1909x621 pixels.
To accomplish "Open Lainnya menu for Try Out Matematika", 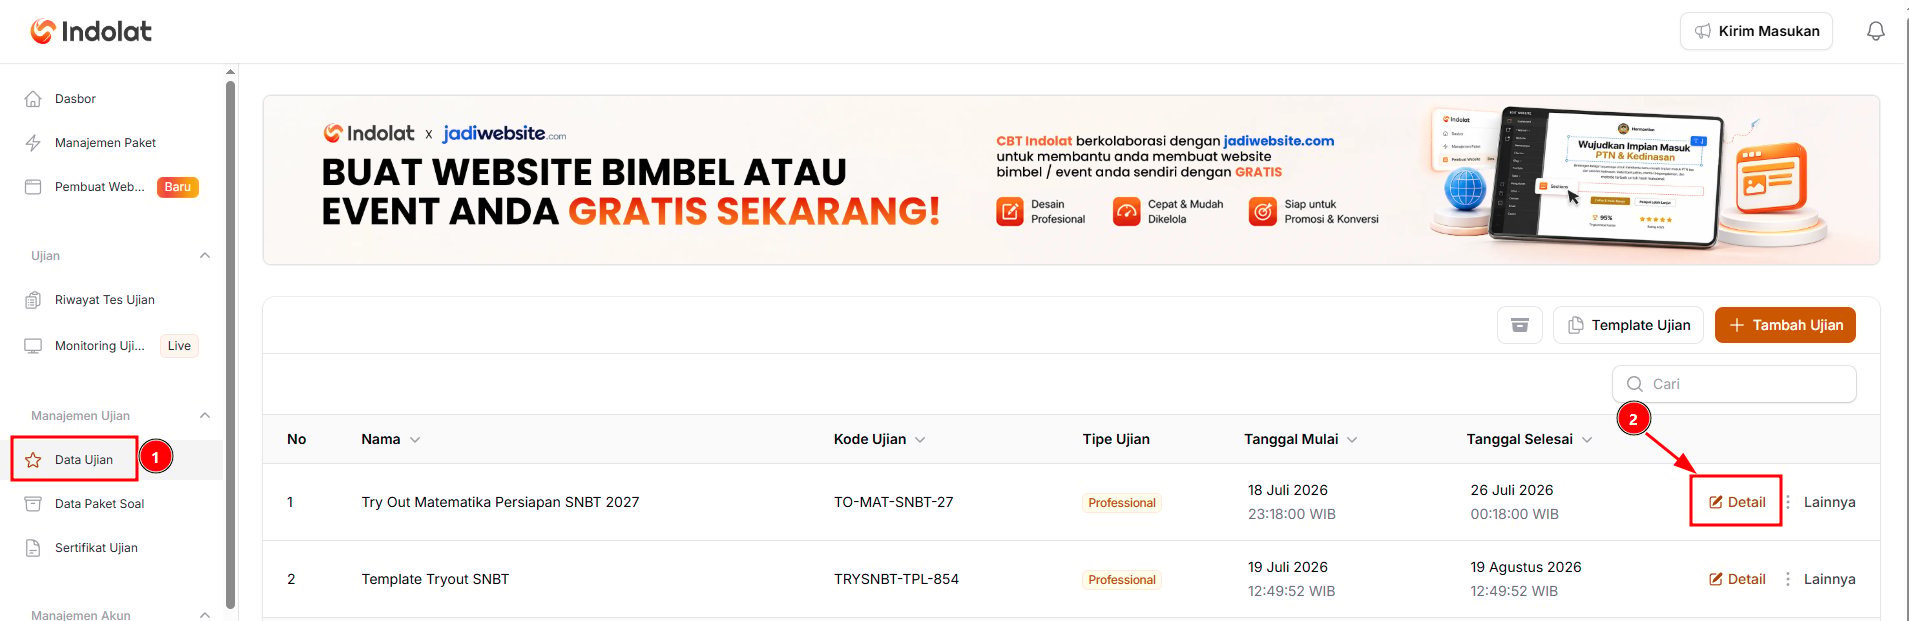I will (1829, 502).
